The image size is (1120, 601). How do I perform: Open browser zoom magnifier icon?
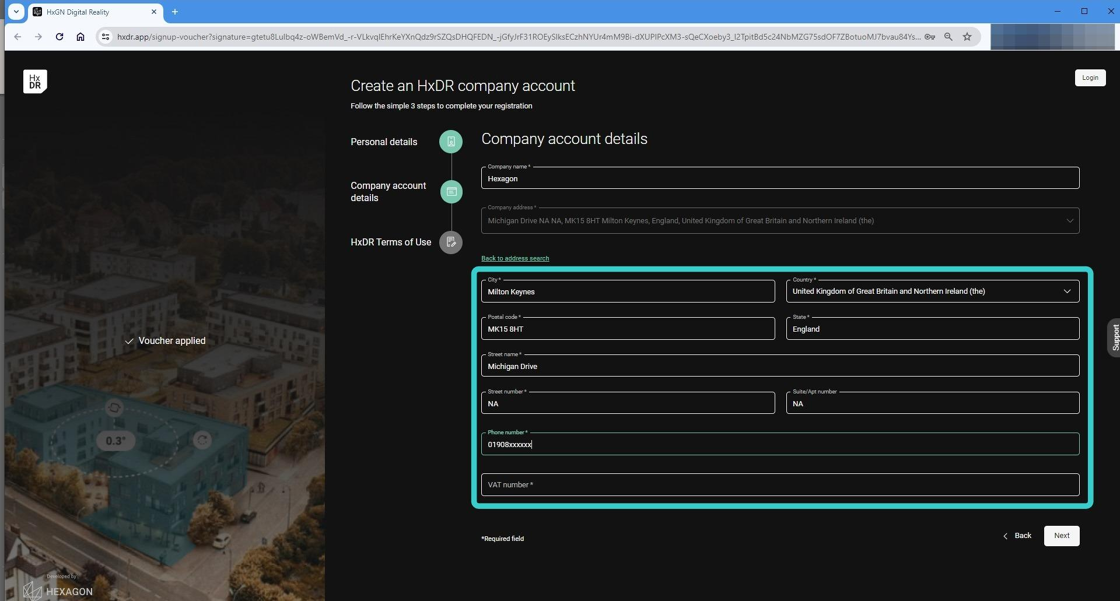point(948,37)
